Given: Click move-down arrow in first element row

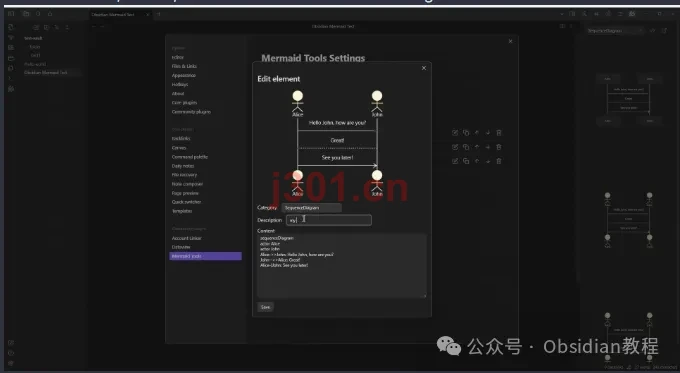Looking at the screenshot, I should [x=487, y=133].
